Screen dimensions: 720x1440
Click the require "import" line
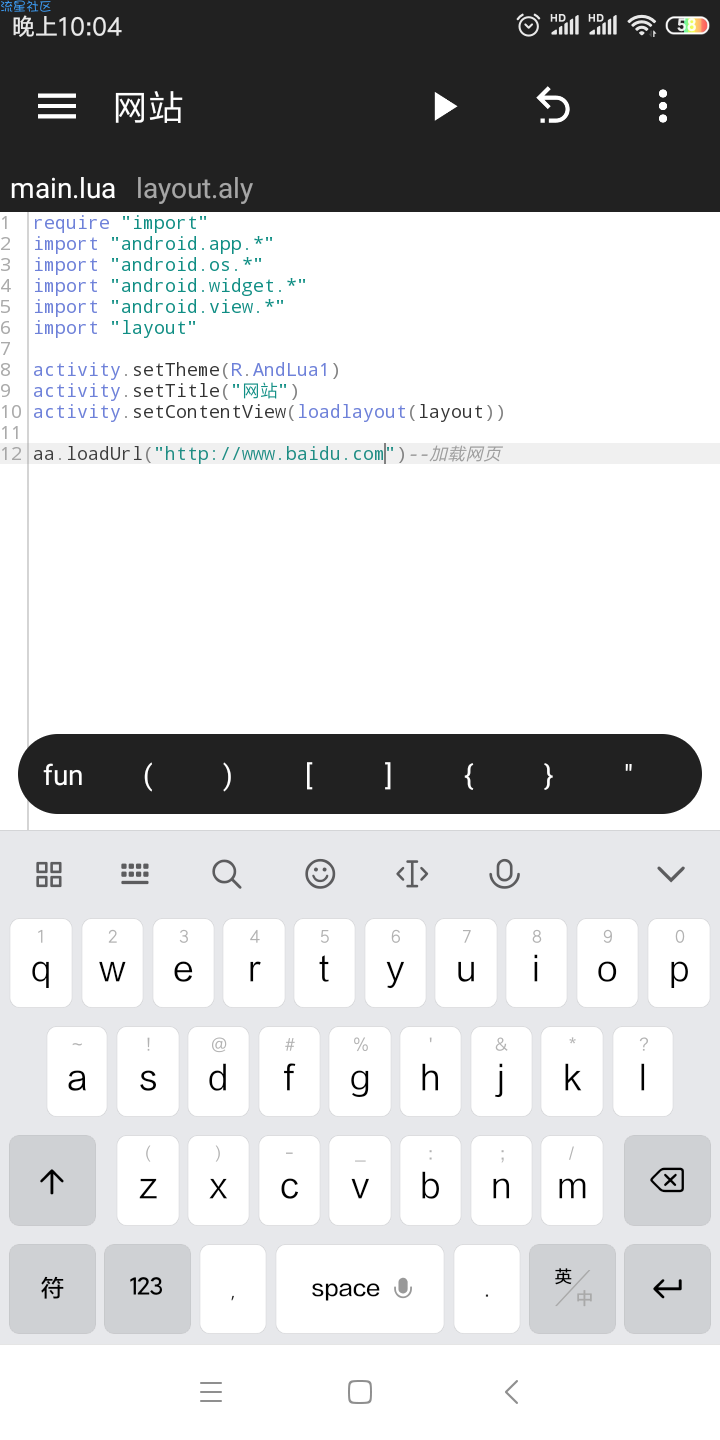(x=120, y=223)
